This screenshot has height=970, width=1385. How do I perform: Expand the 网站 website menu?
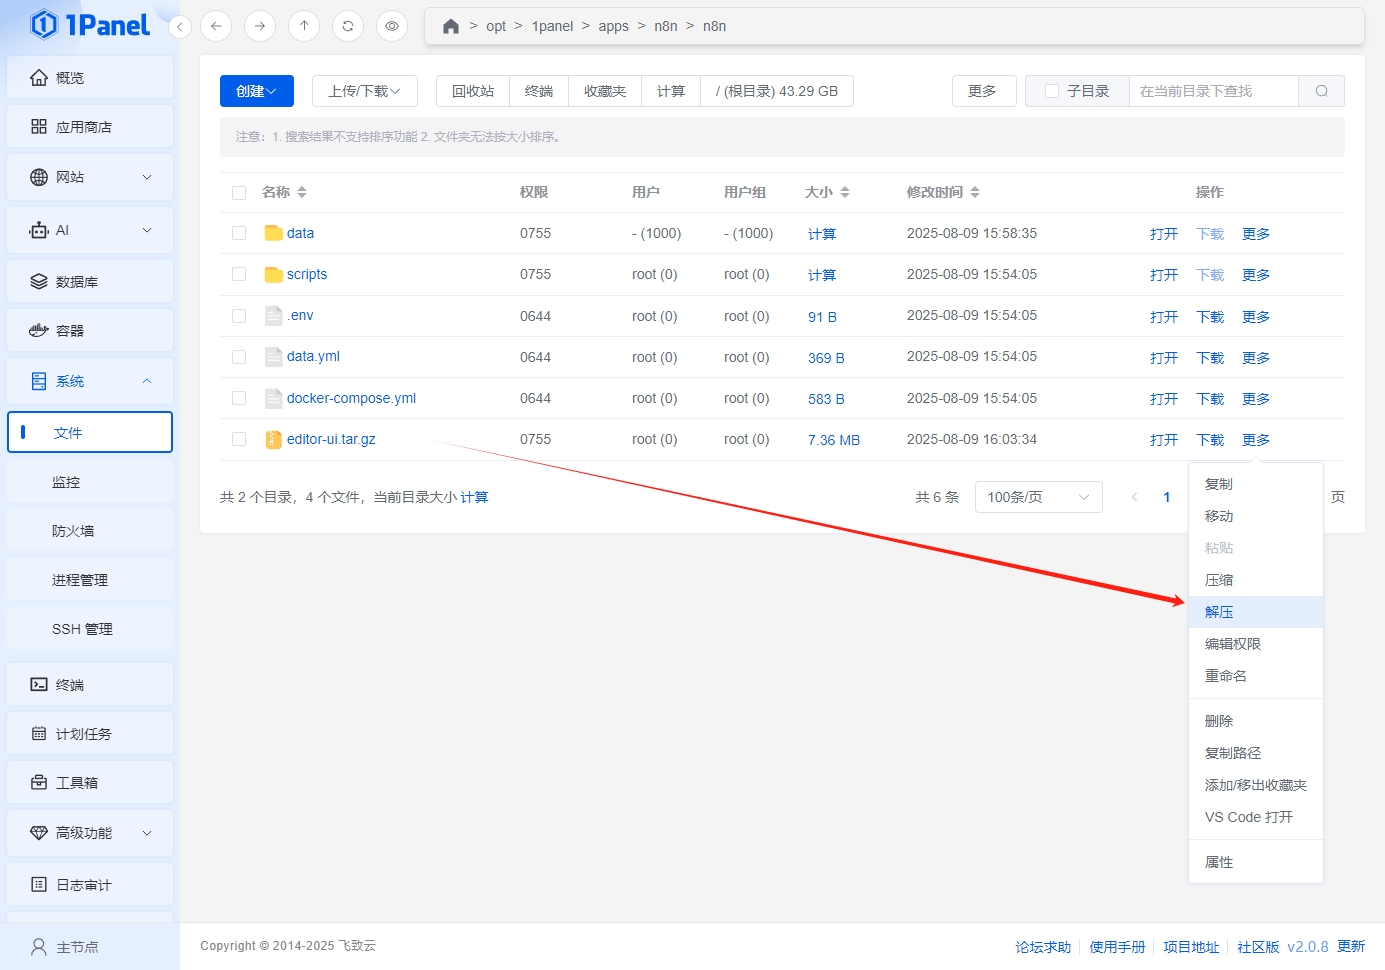coord(90,177)
